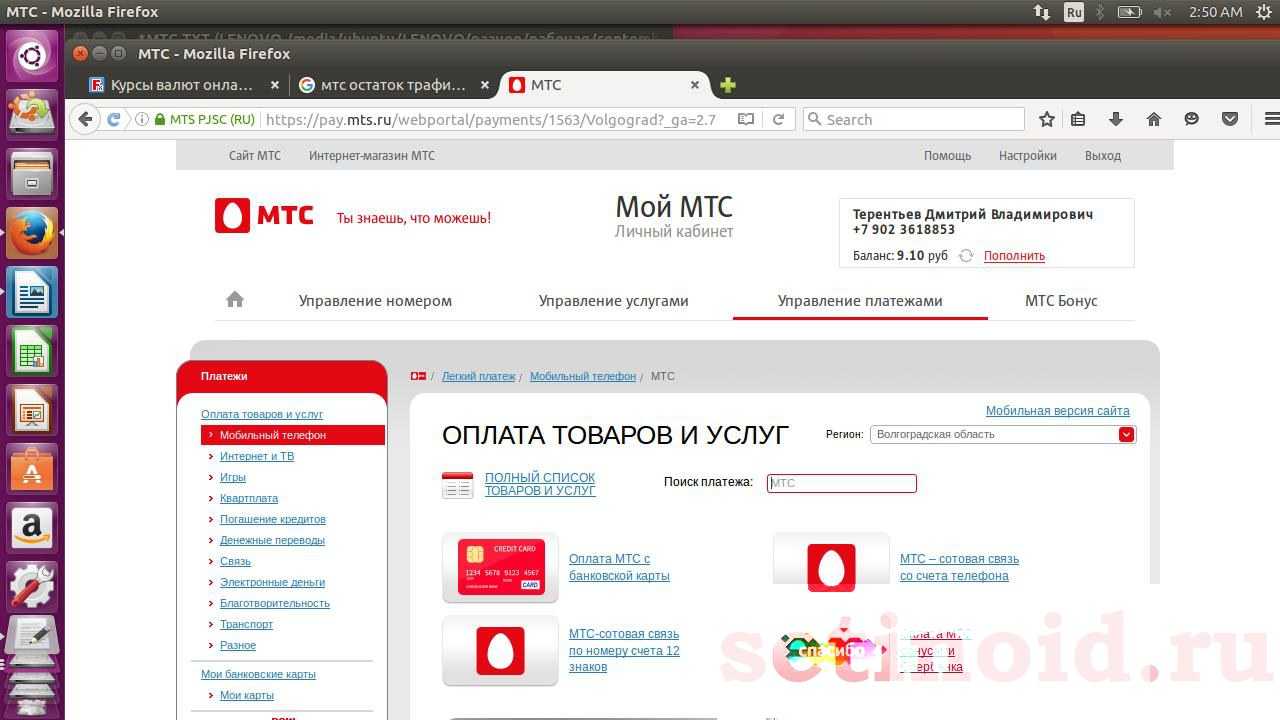Open Помощь link
Viewport: 1280px width, 720px height.
[947, 155]
